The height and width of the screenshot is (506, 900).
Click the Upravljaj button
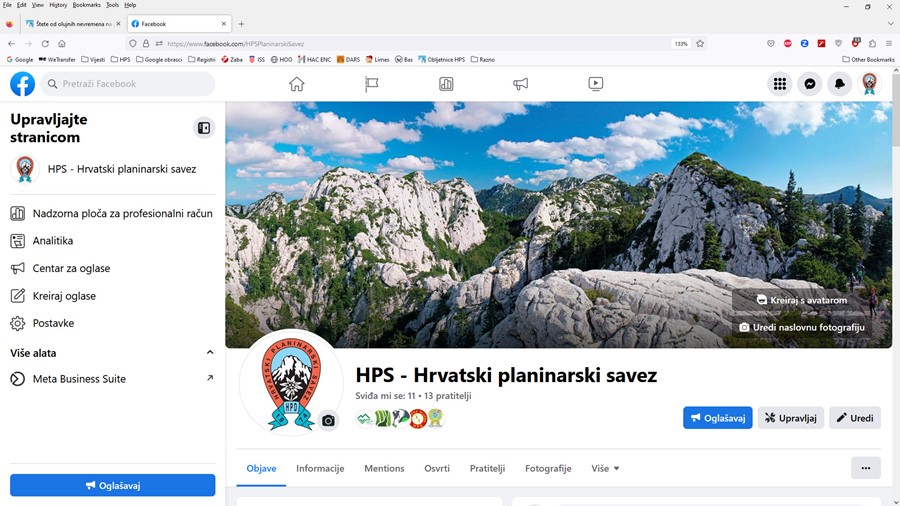[790, 418]
